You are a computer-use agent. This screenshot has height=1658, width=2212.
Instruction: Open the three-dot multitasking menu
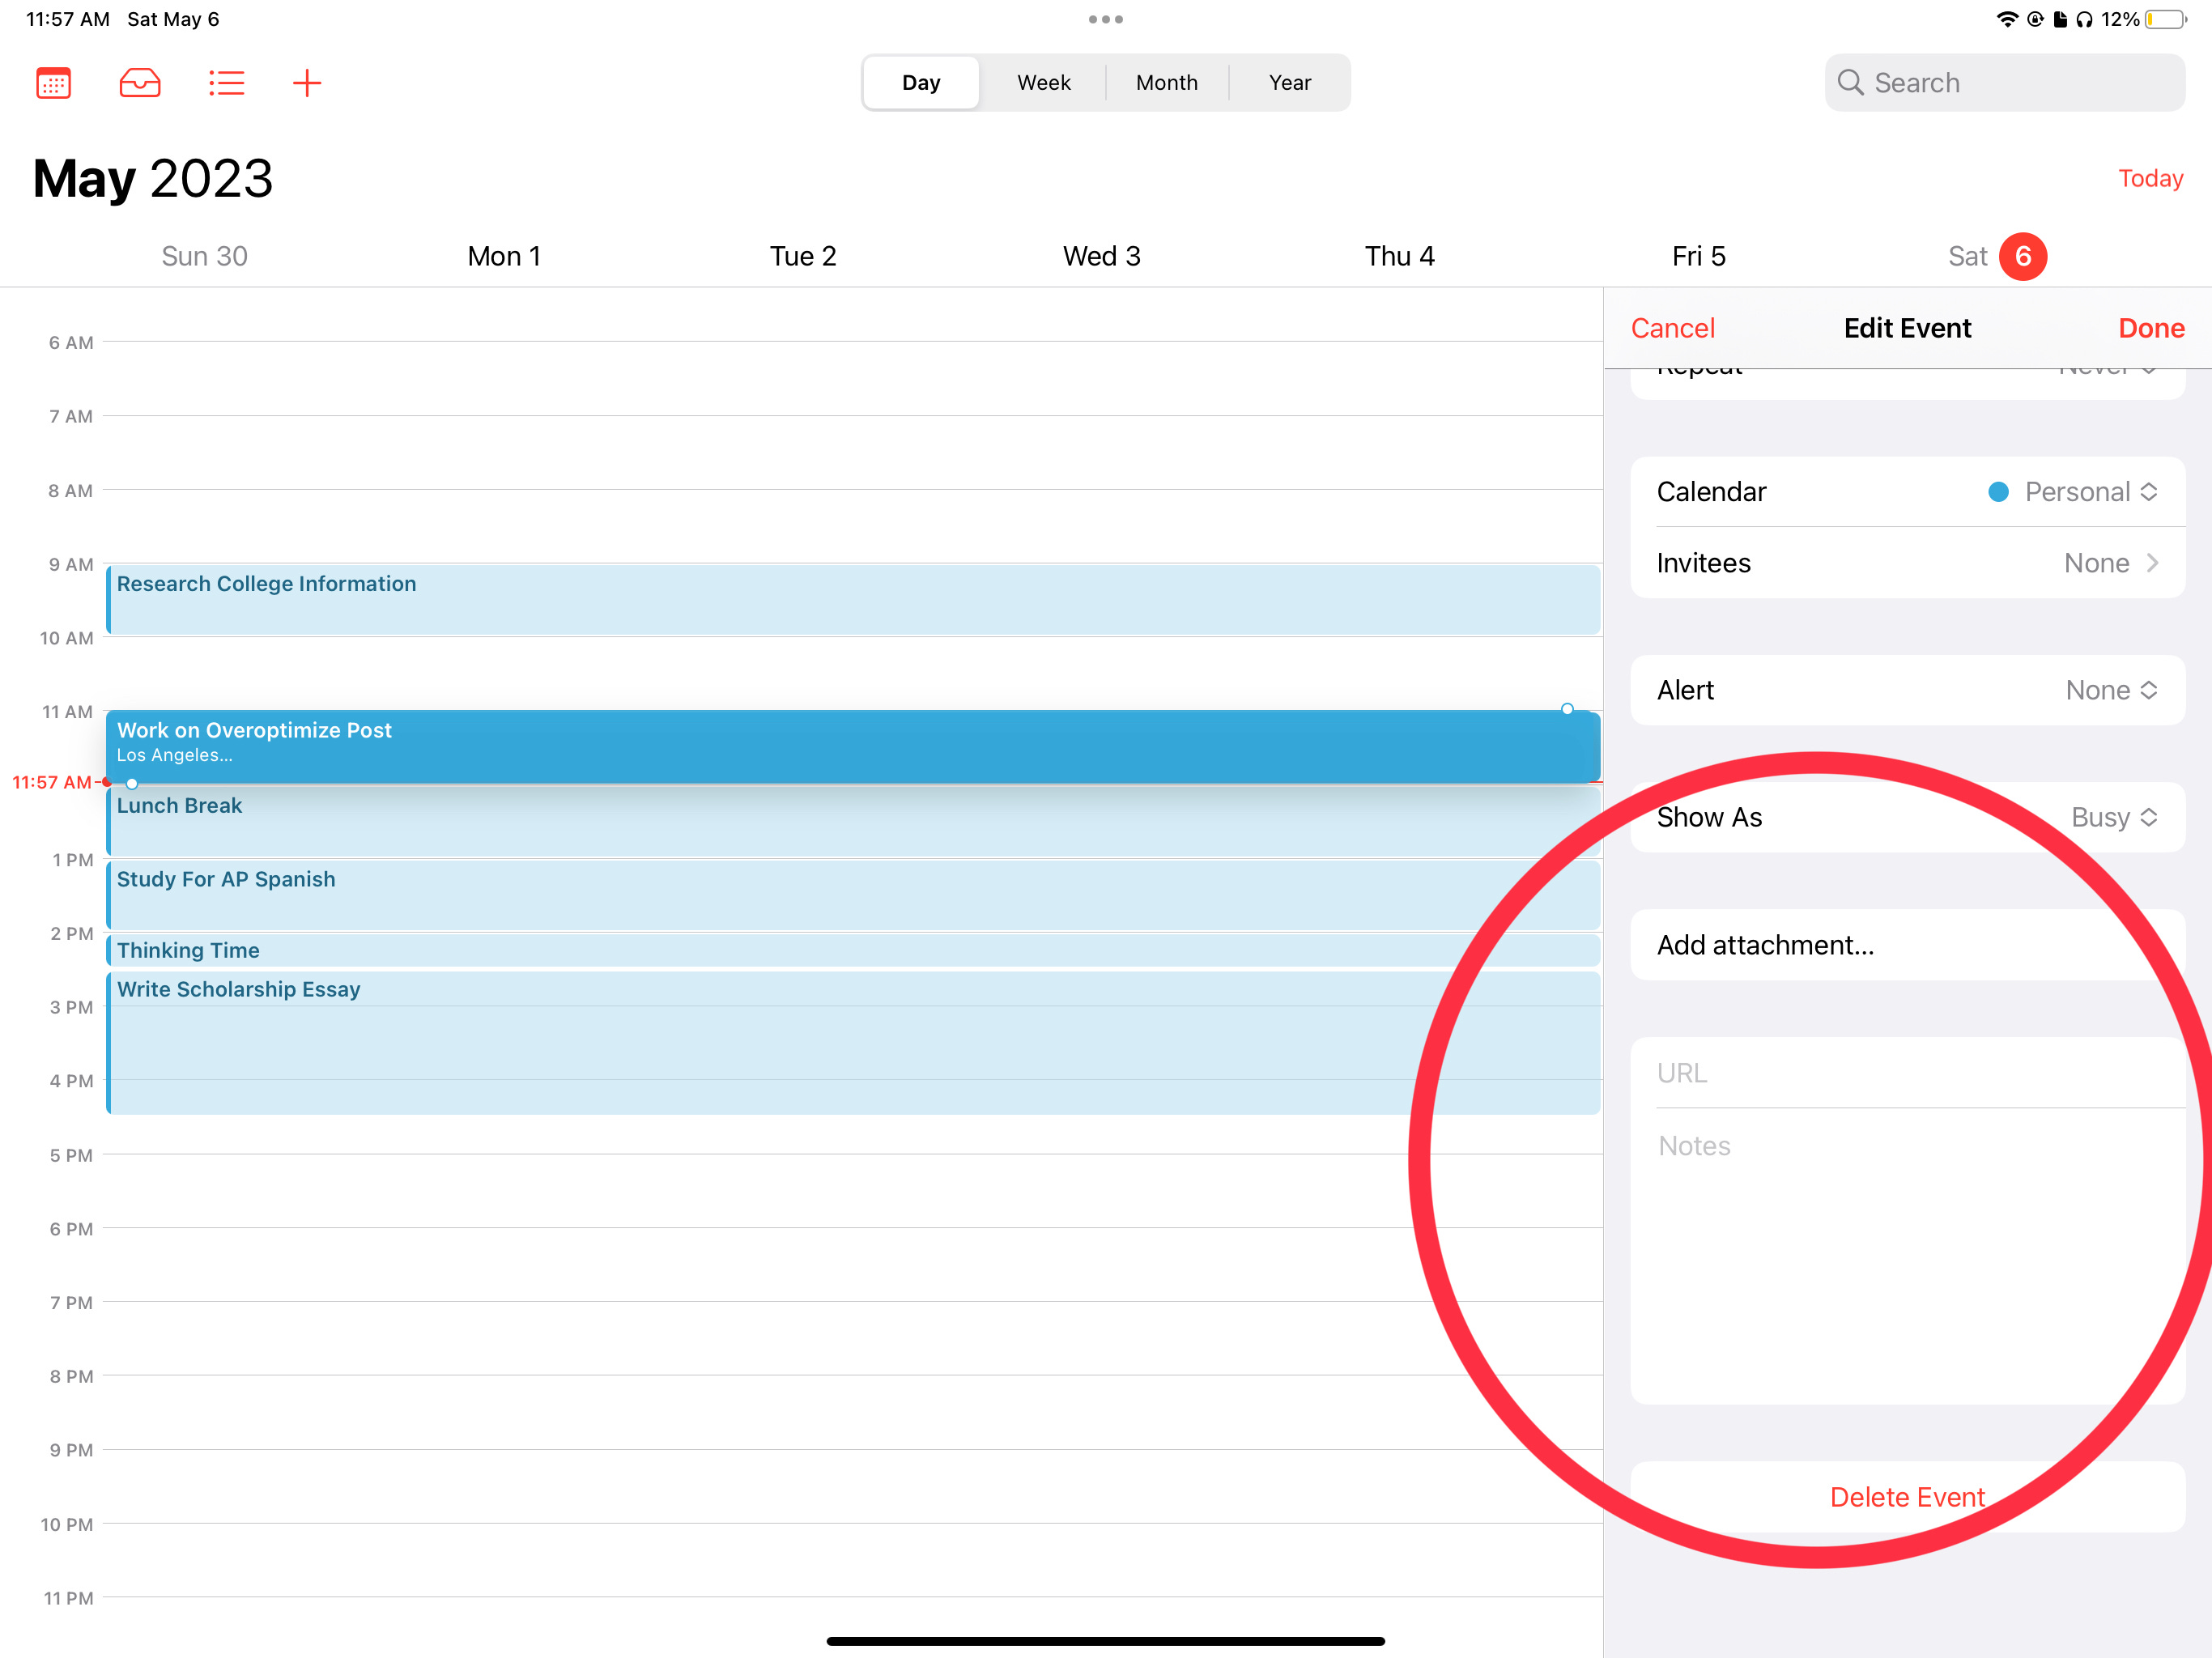[x=1106, y=19]
